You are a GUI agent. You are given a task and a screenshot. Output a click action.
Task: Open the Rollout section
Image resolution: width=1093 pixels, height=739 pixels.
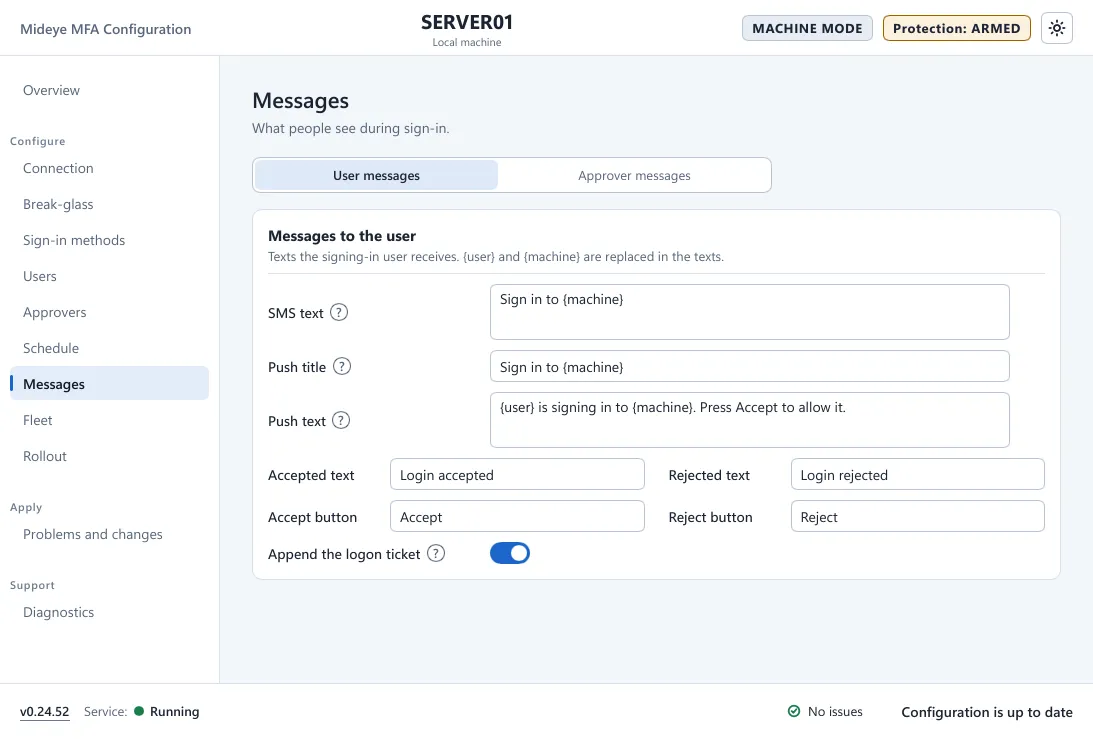[x=109, y=456]
